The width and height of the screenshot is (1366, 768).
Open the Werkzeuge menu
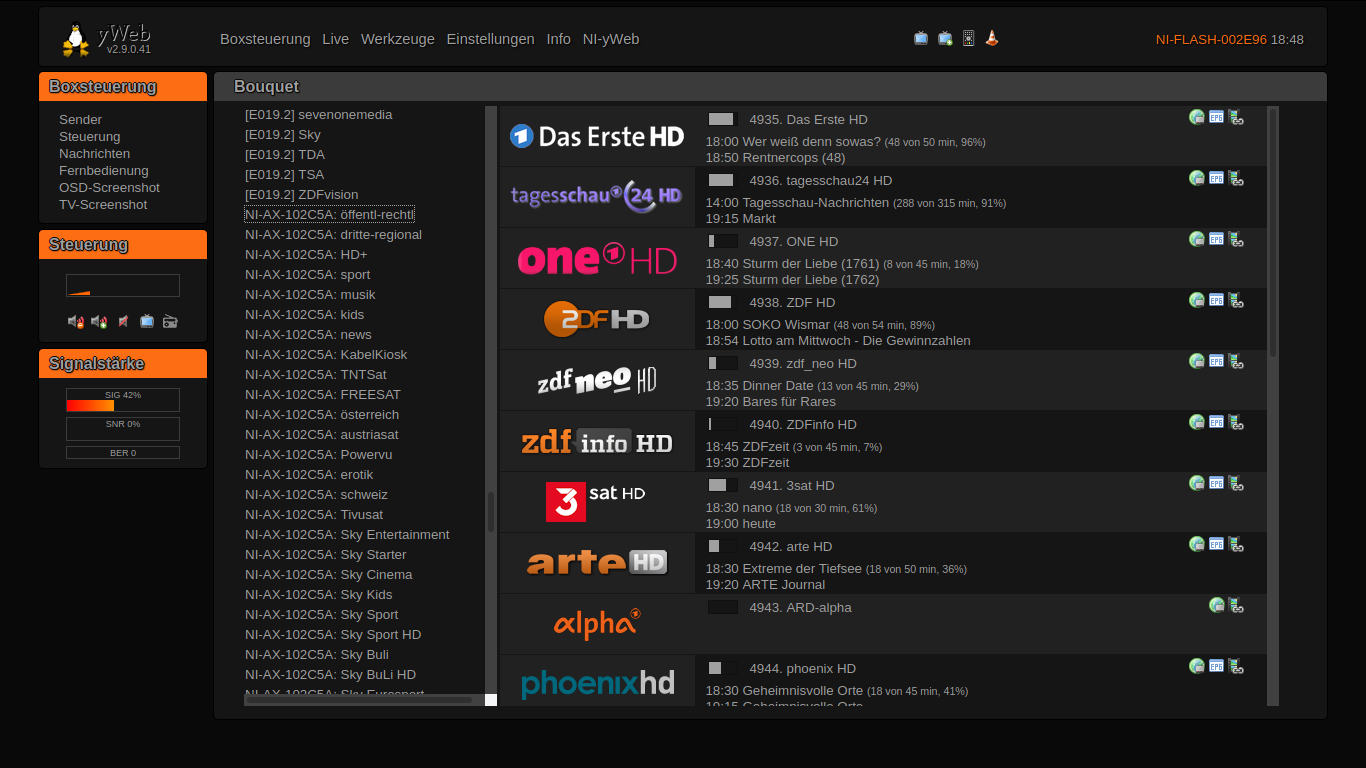pyautogui.click(x=398, y=39)
